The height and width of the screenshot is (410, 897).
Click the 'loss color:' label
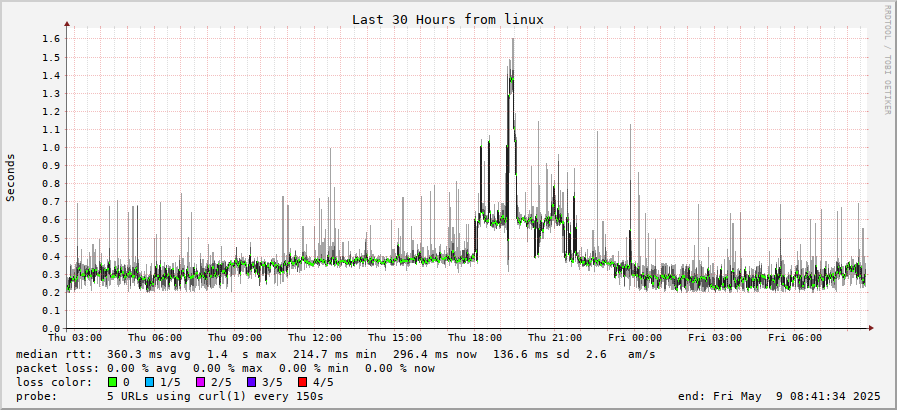[53, 383]
